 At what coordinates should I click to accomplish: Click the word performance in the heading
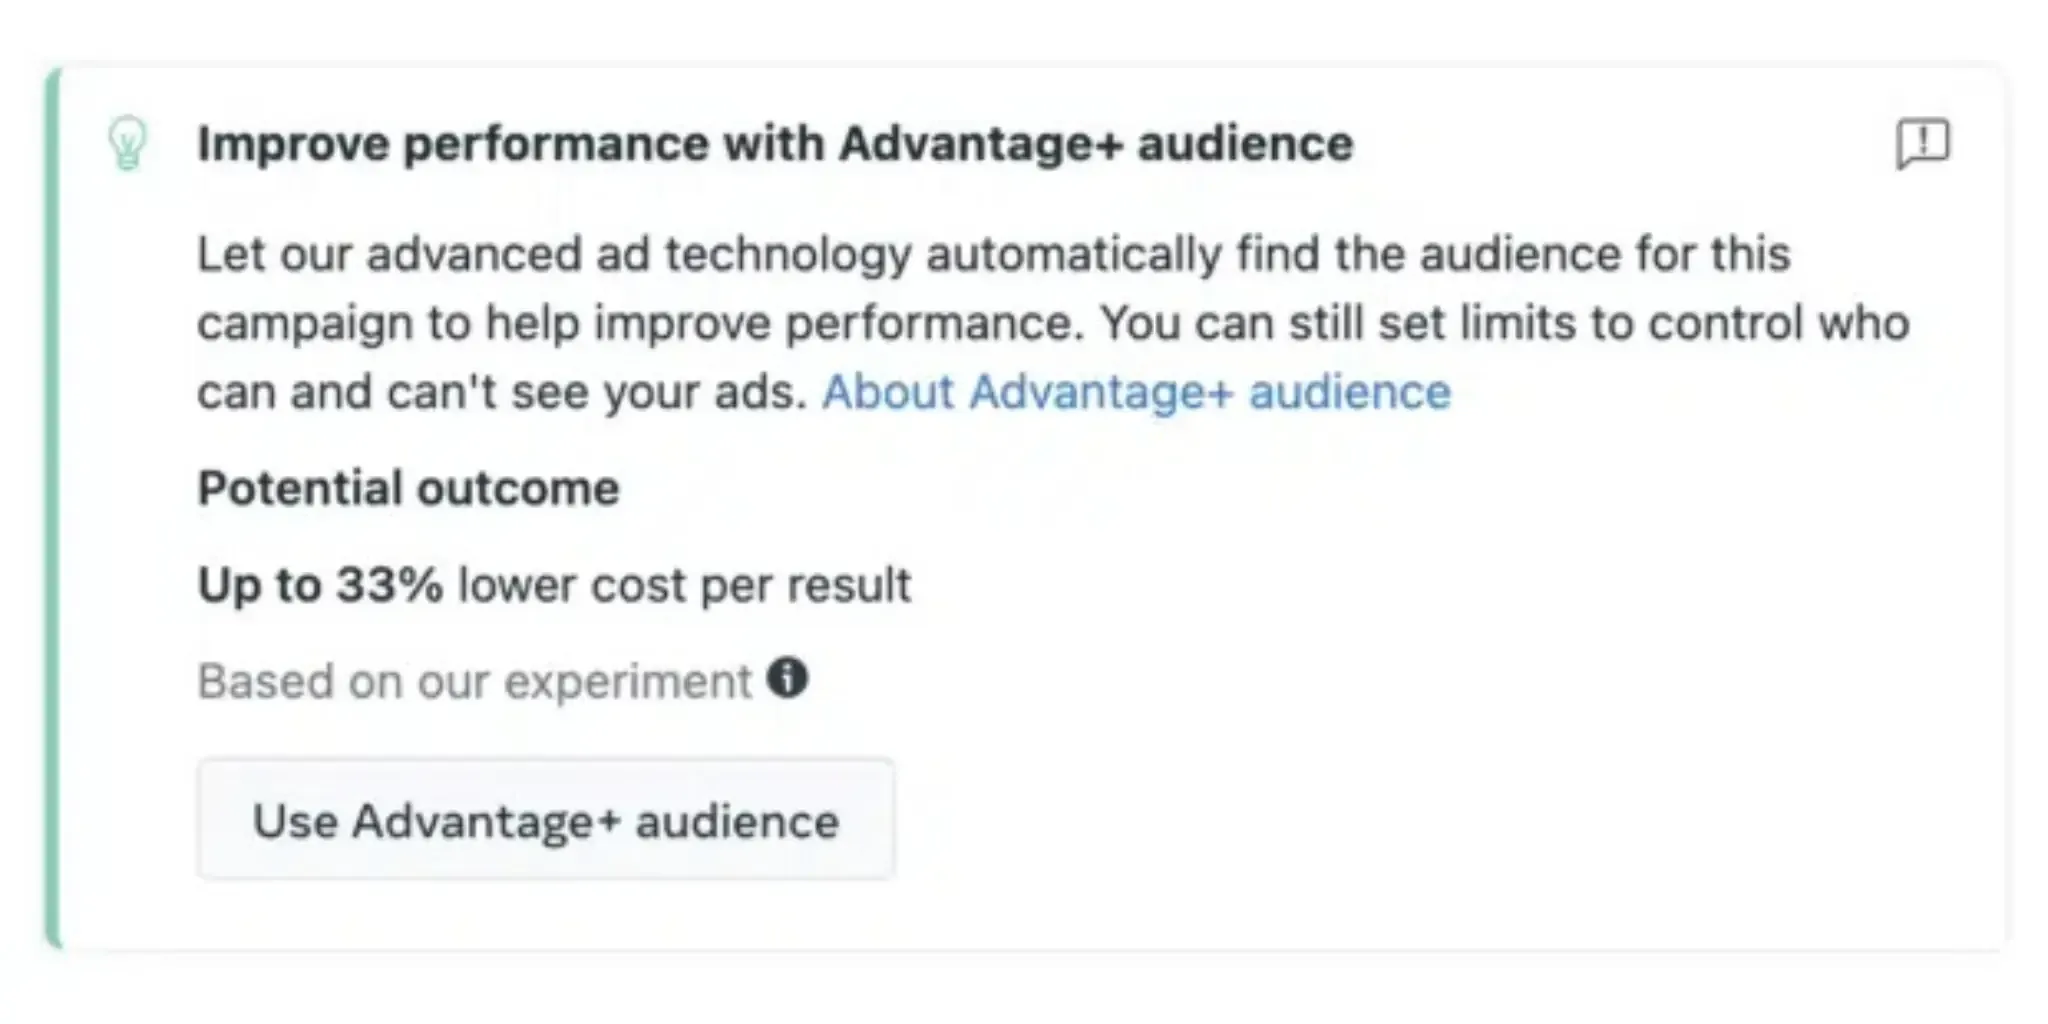tap(556, 144)
